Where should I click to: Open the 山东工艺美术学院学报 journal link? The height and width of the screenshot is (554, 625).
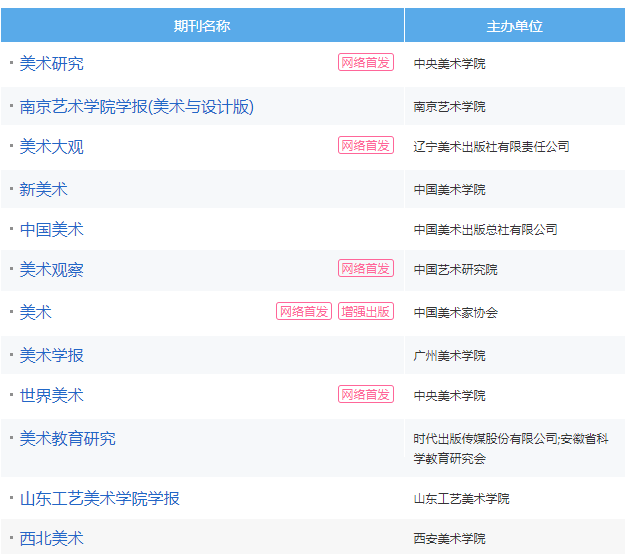tap(100, 499)
